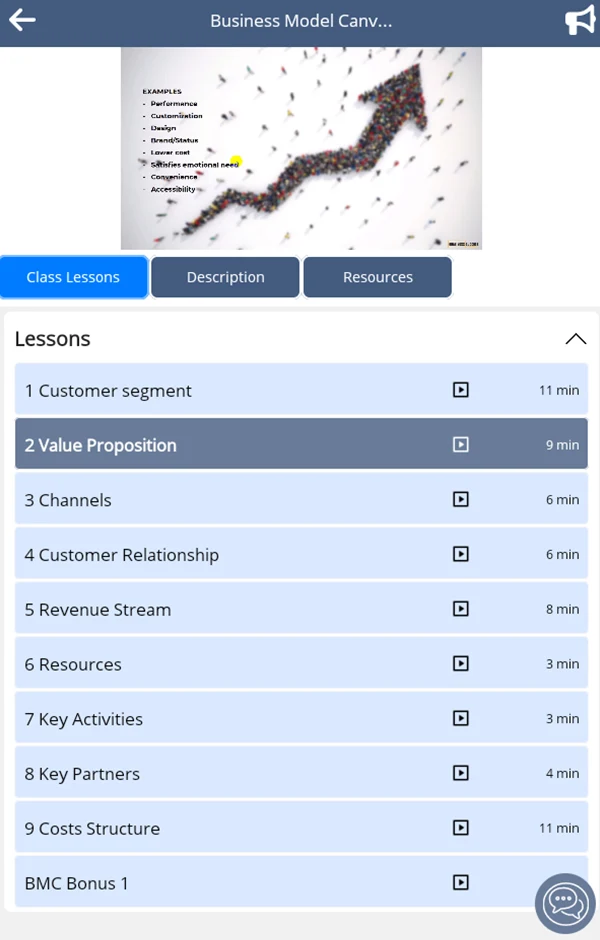
Task: Play icon on Revenue Stream lesson
Action: tap(460, 609)
